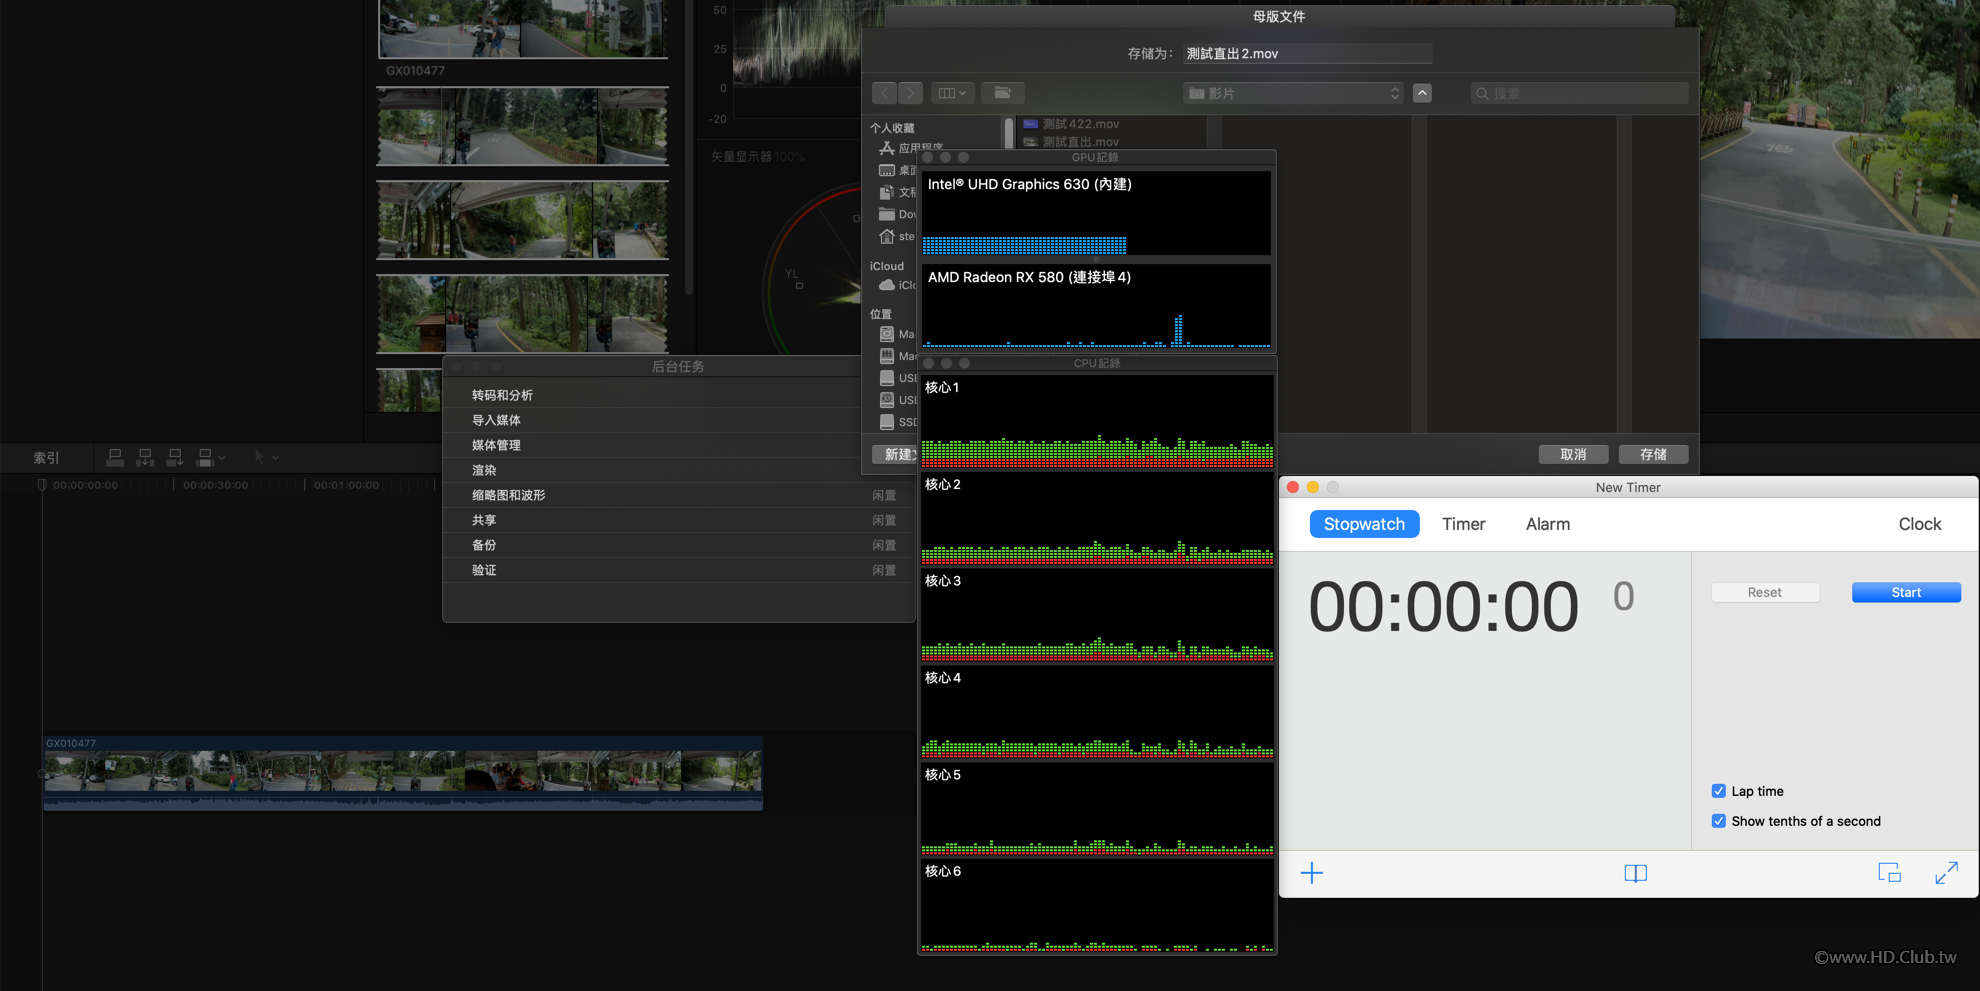Click the append clip icon in timeline toolbar
This screenshot has width=1980, height=991.
pos(175,457)
